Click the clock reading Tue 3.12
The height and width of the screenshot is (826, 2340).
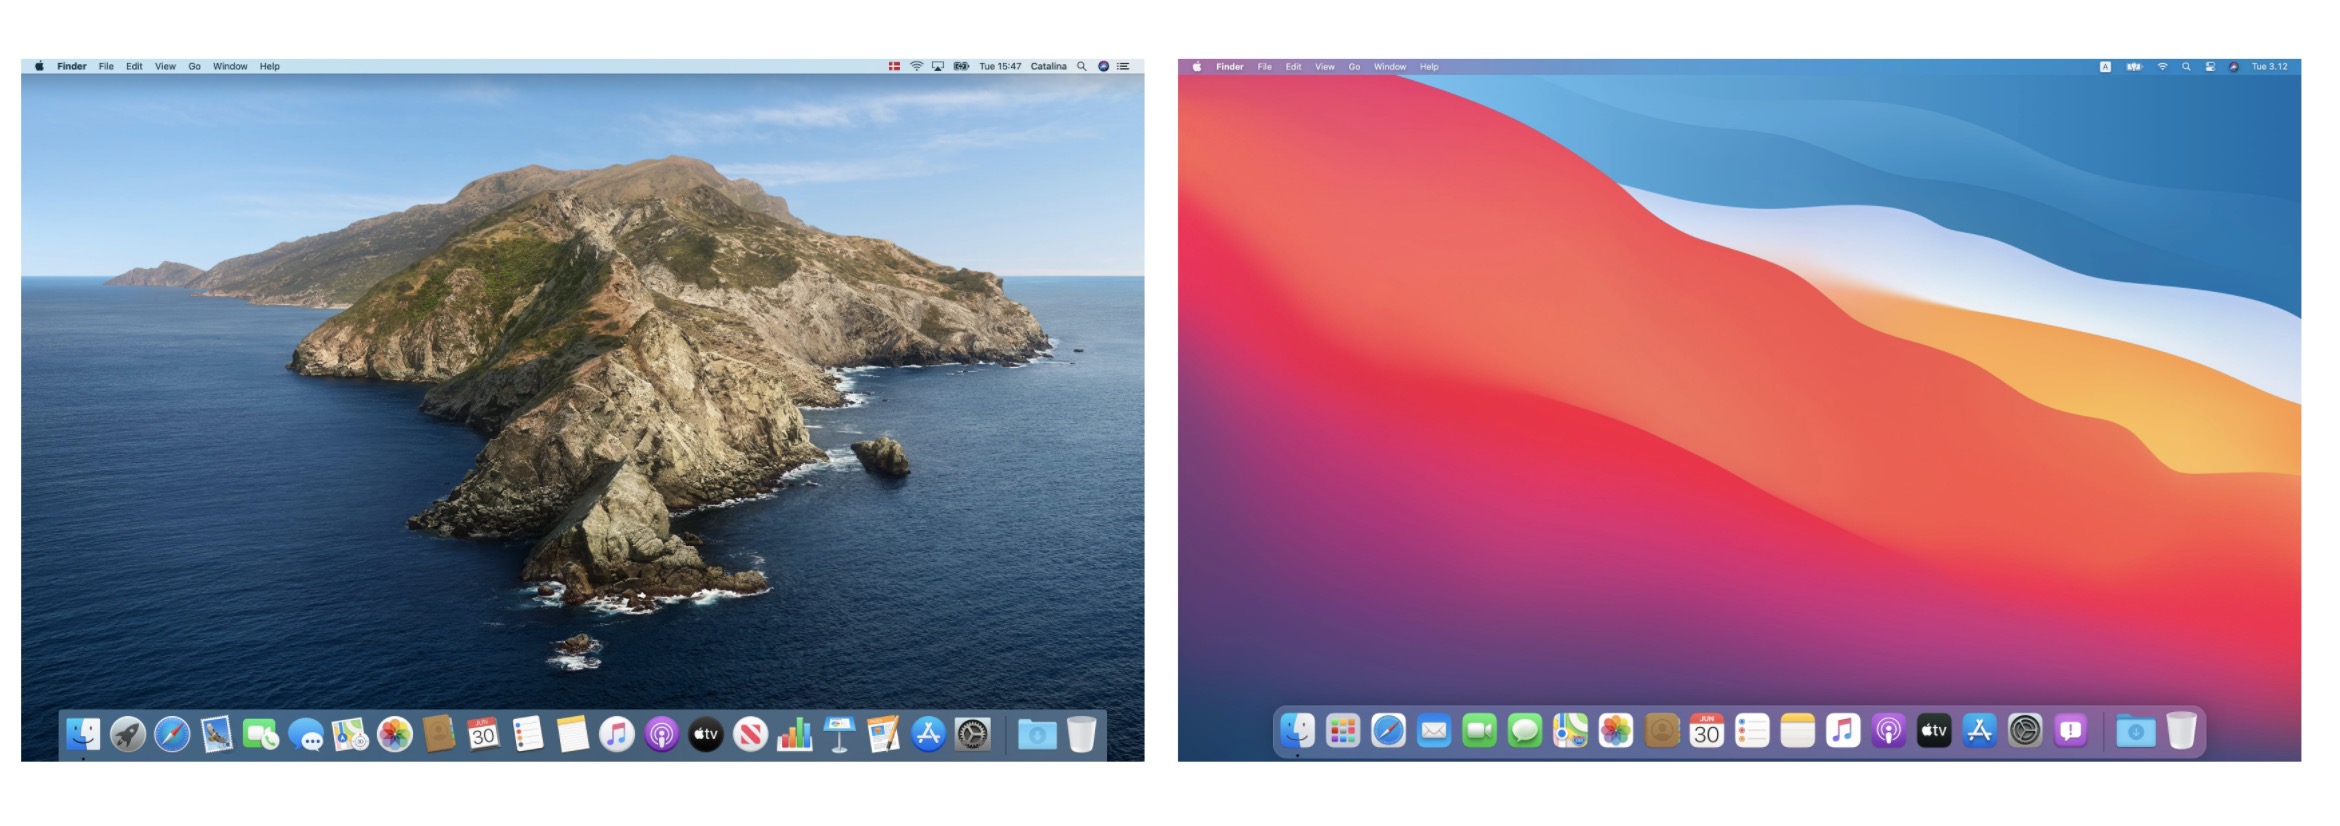click(2269, 67)
